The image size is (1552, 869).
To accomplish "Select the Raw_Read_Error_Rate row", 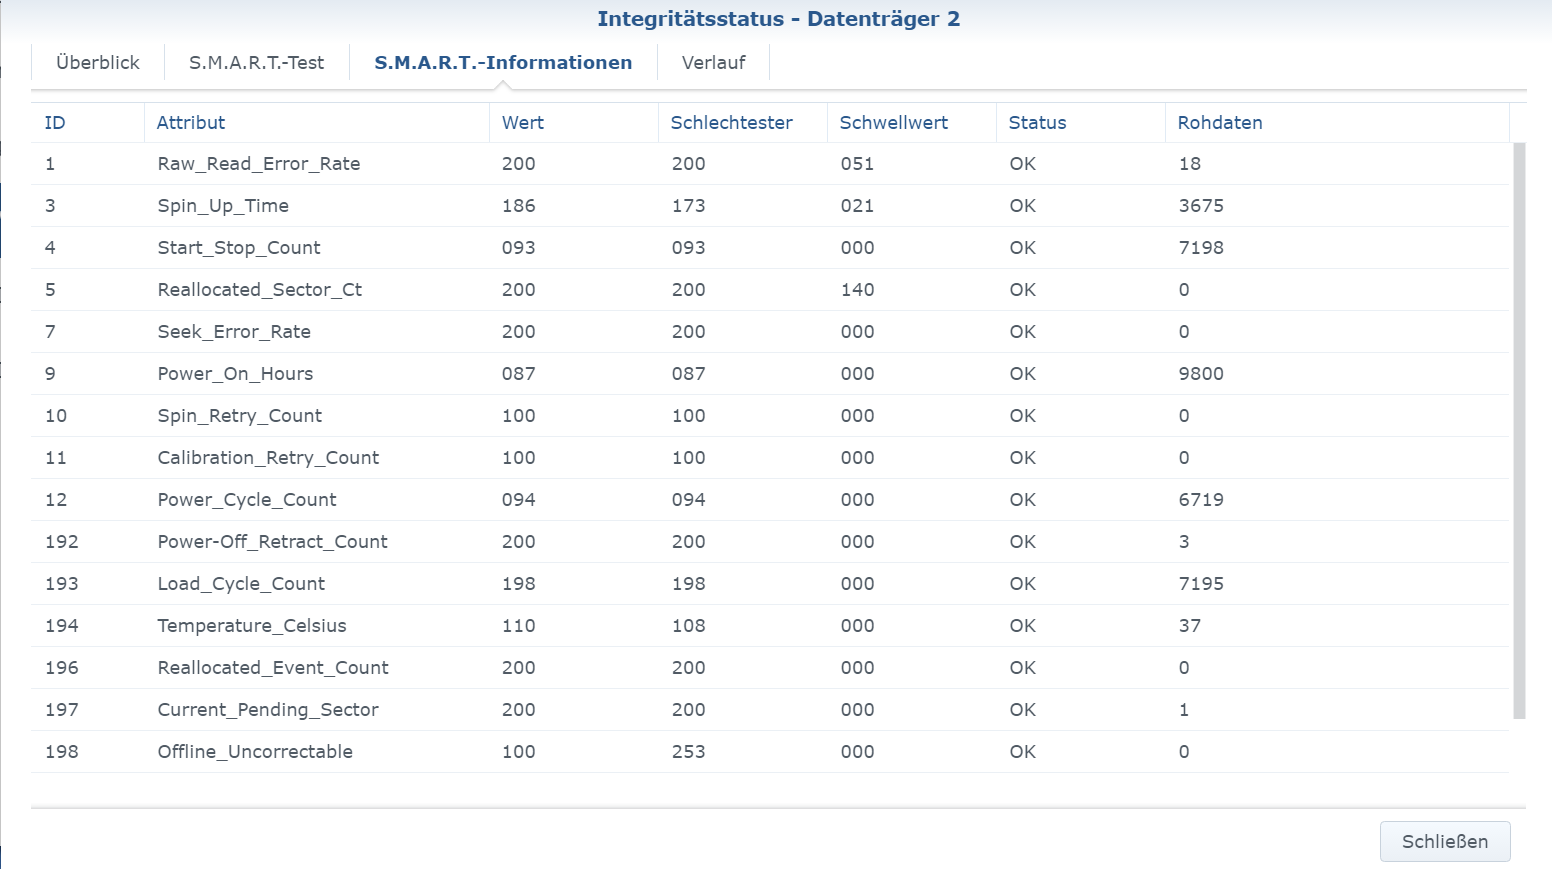I will (770, 164).
